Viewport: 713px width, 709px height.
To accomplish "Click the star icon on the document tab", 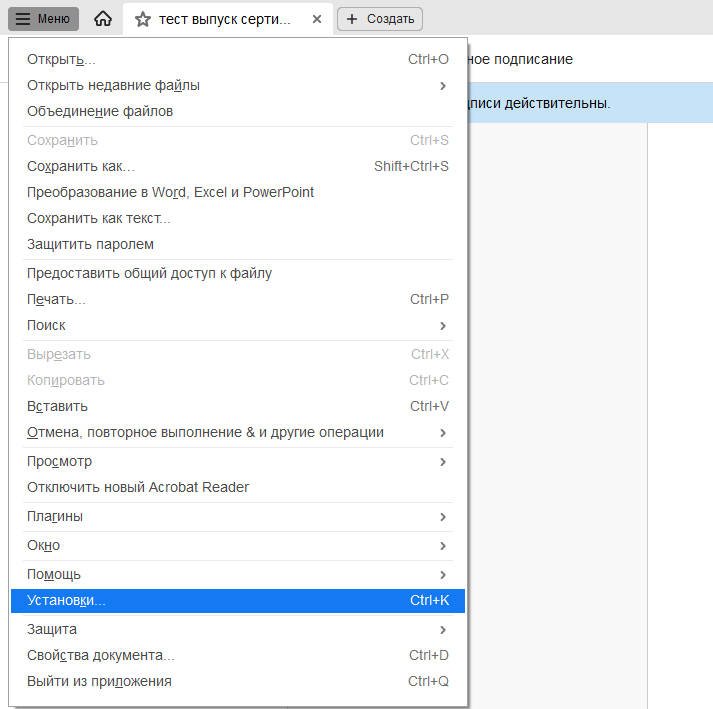I will (x=143, y=19).
